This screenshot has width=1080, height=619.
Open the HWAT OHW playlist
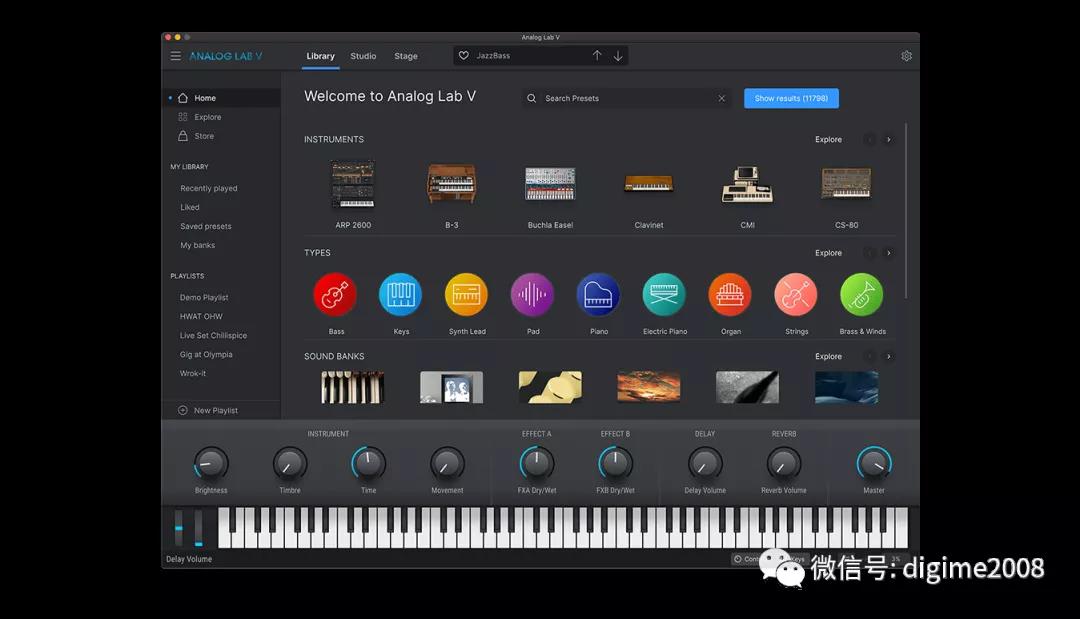tap(201, 317)
